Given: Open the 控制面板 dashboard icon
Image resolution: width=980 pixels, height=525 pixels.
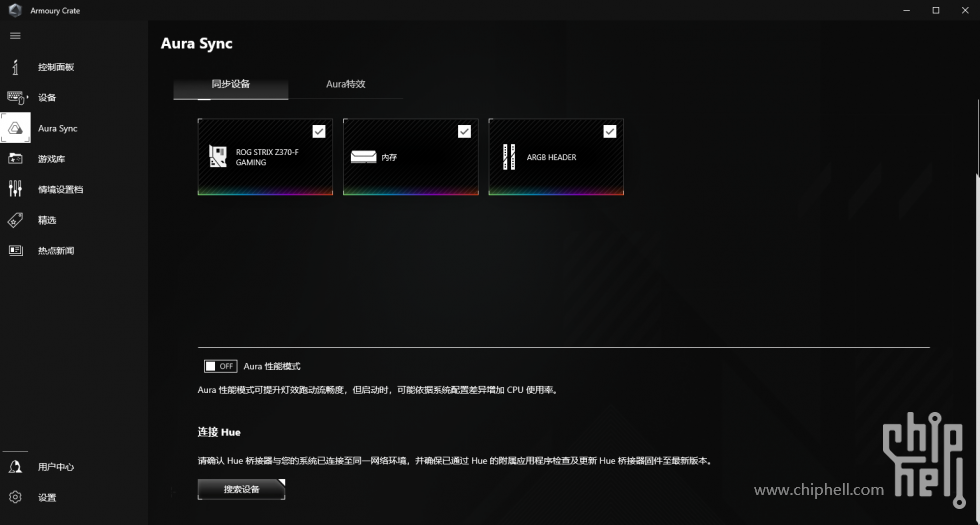Looking at the screenshot, I should pos(16,67).
